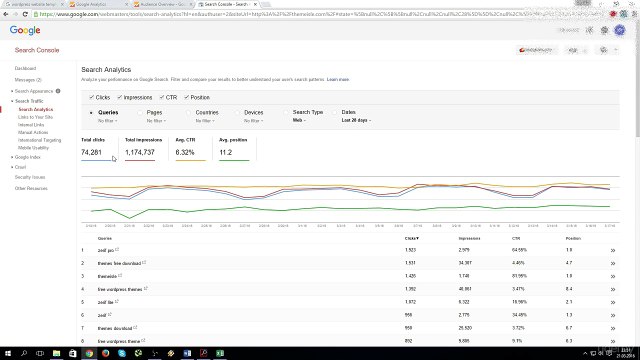Select the Dates radio button
This screenshot has width=640, height=360.
tap(335, 112)
